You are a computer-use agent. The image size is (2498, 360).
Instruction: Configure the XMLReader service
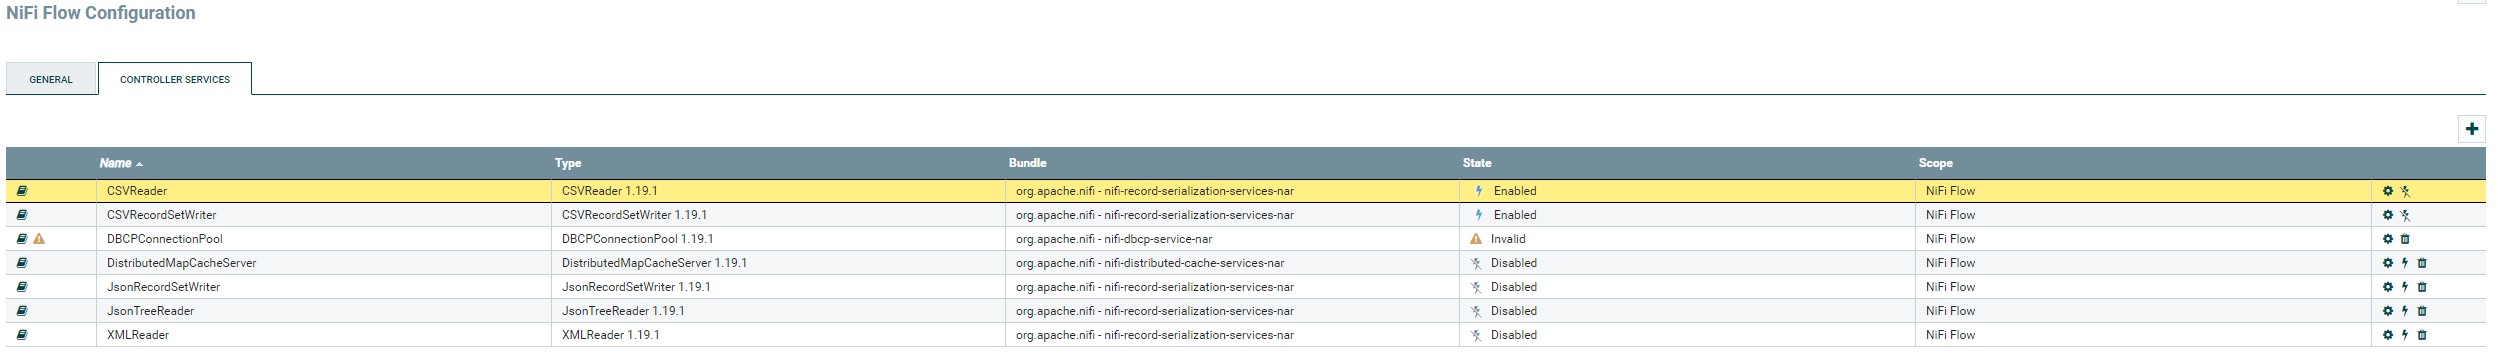(2388, 335)
